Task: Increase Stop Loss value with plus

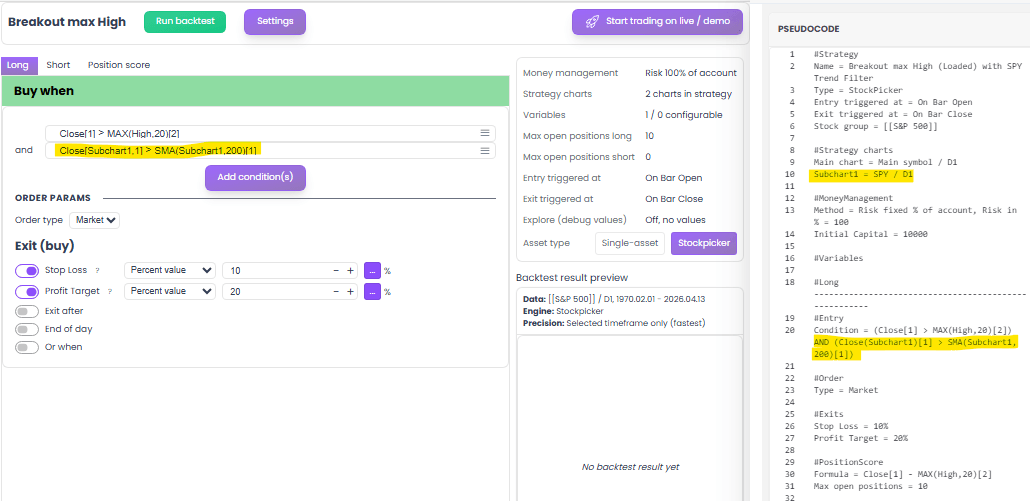Action: click(x=350, y=270)
